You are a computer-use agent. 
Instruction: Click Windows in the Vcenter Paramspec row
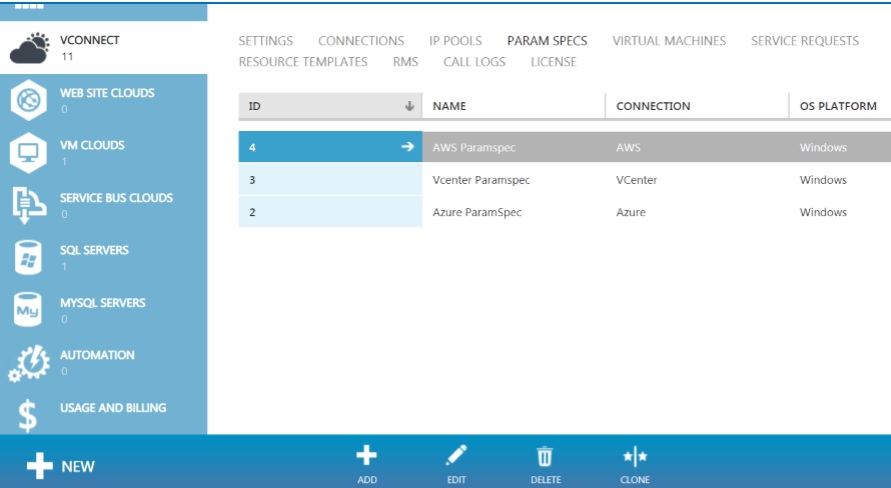coord(823,180)
